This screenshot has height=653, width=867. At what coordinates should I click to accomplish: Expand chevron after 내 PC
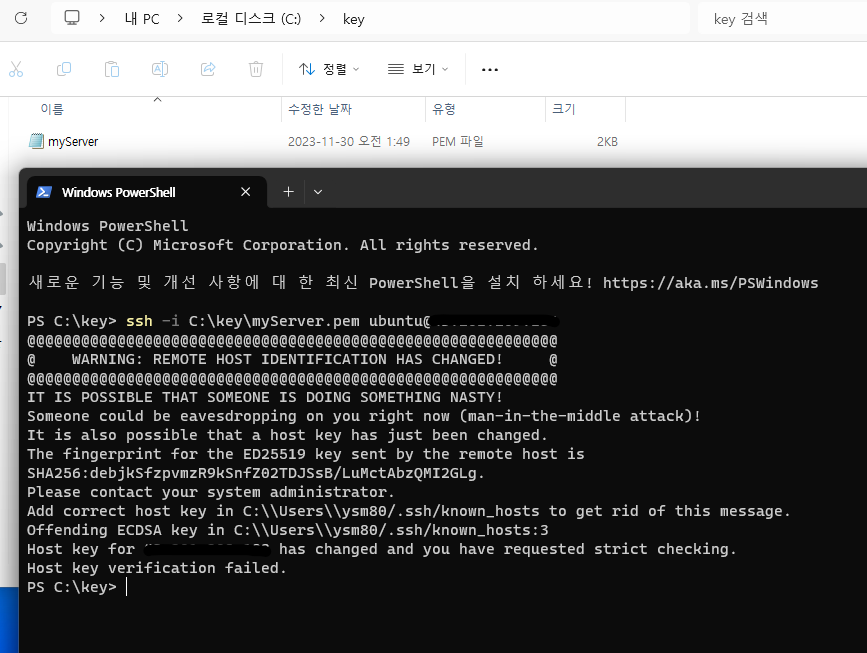pyautogui.click(x=180, y=18)
